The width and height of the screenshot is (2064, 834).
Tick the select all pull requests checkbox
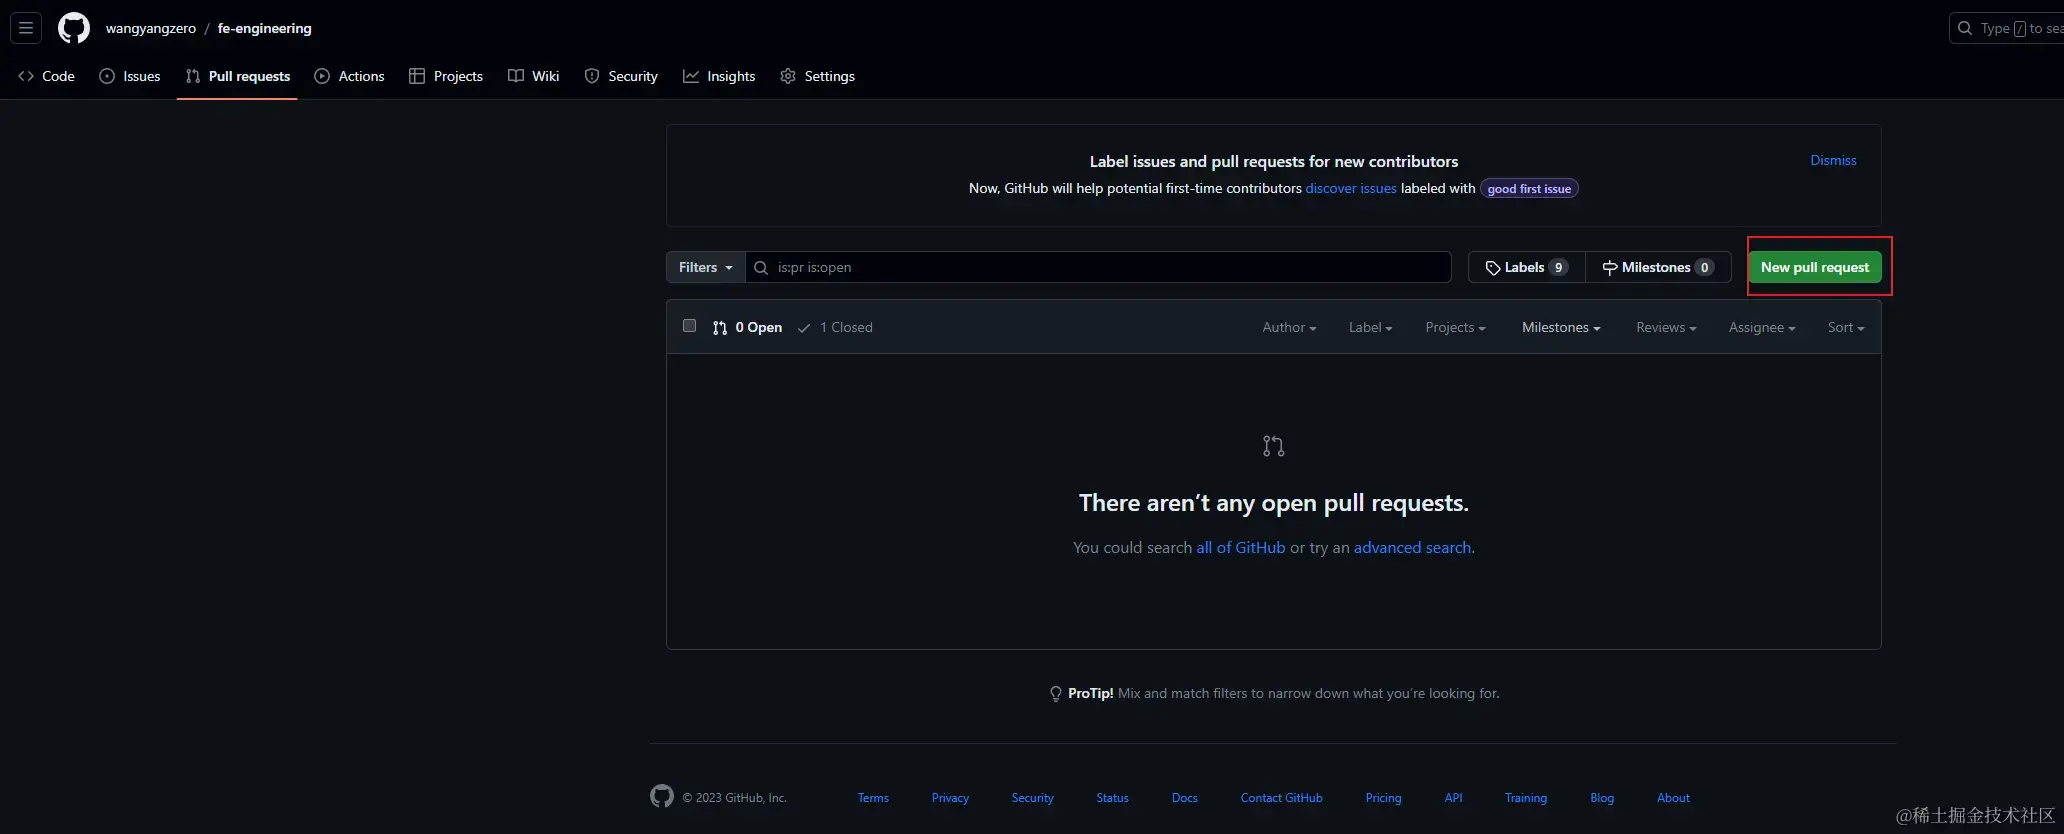(x=689, y=326)
